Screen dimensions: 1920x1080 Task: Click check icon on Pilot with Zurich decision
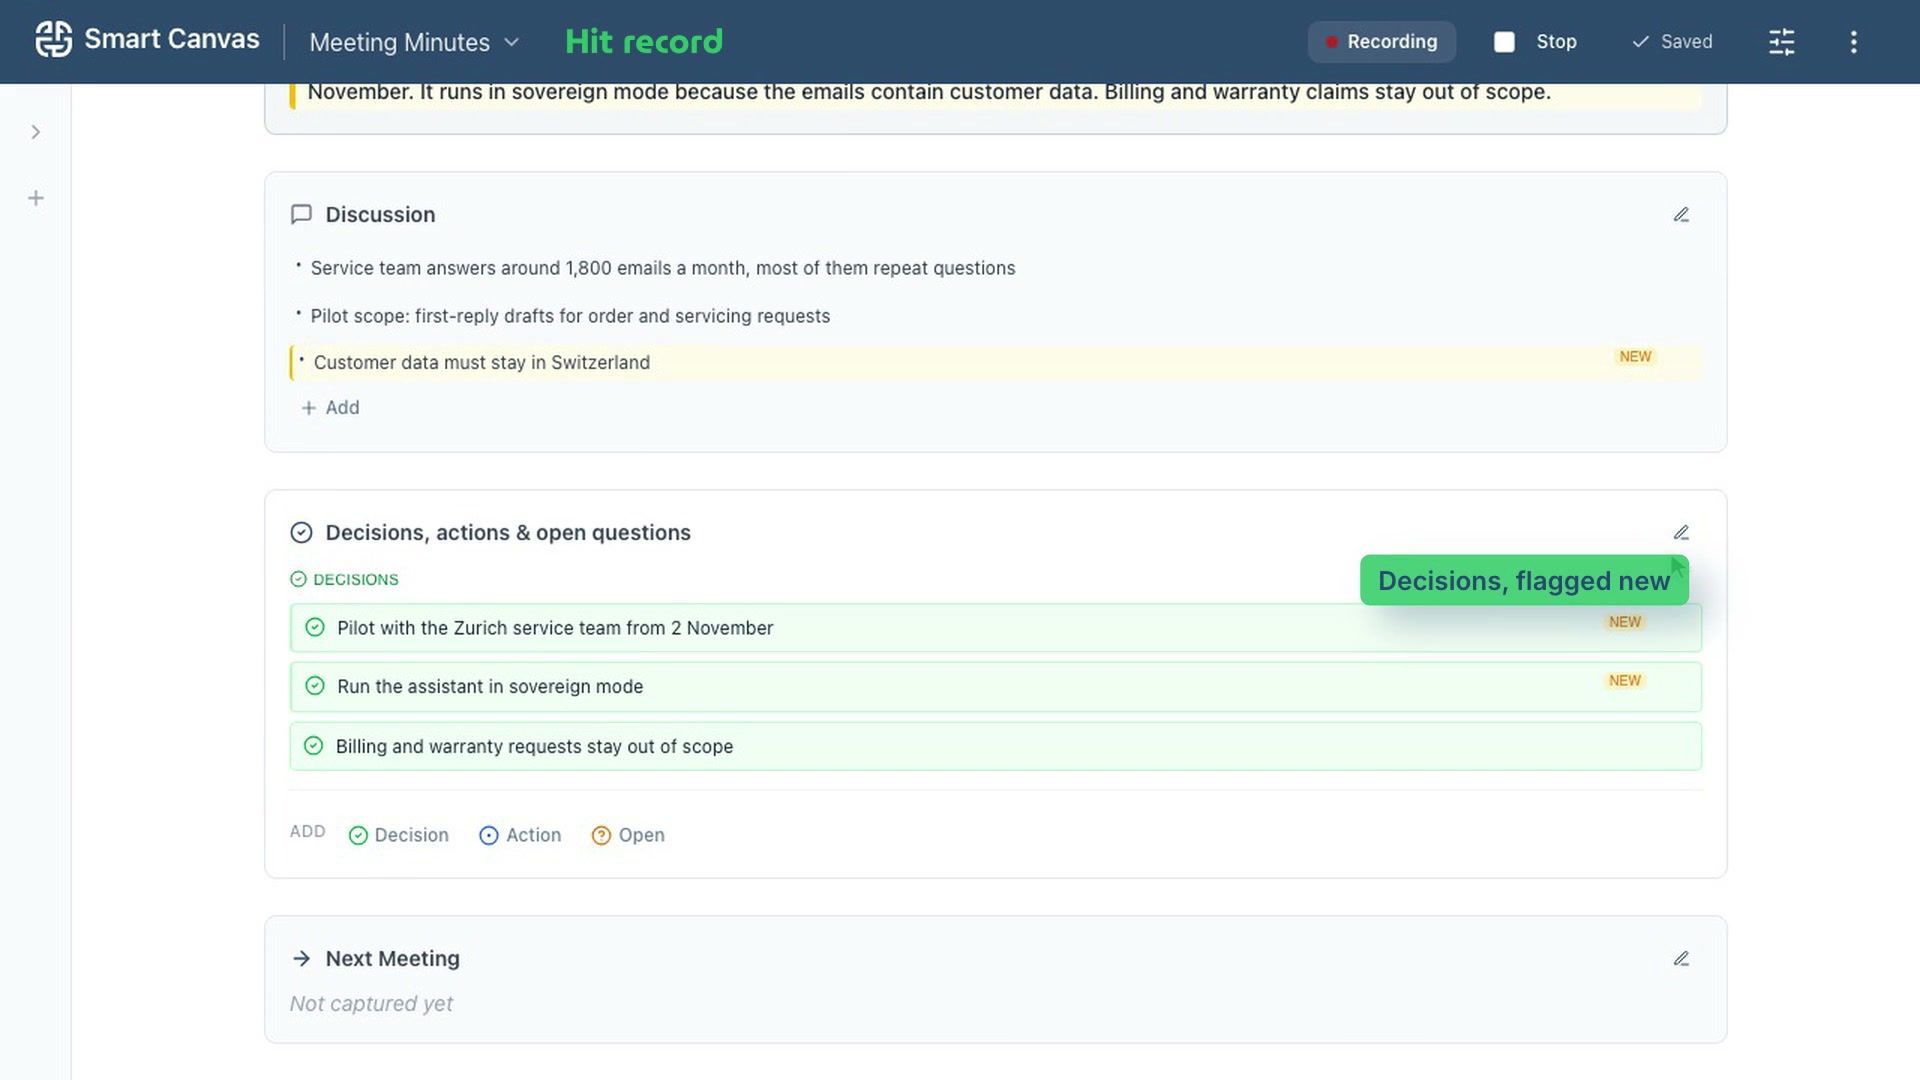click(x=315, y=628)
